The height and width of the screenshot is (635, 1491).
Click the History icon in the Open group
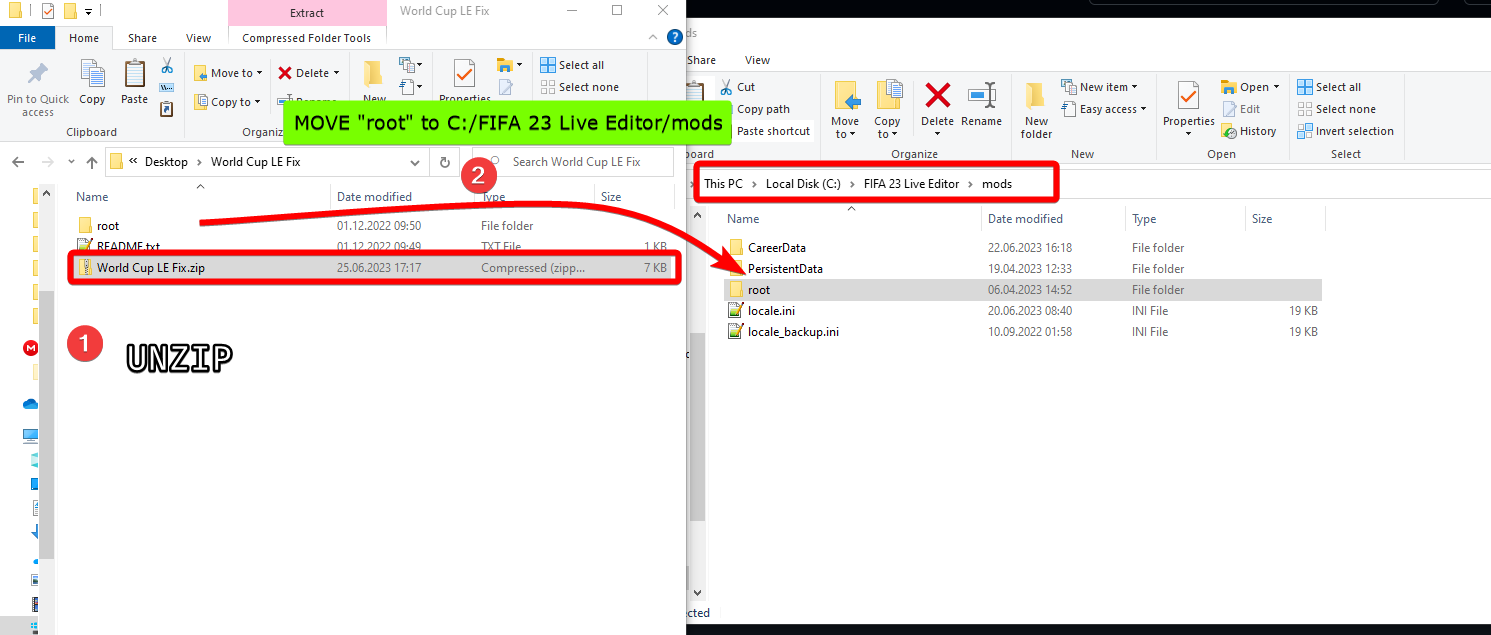point(1248,130)
